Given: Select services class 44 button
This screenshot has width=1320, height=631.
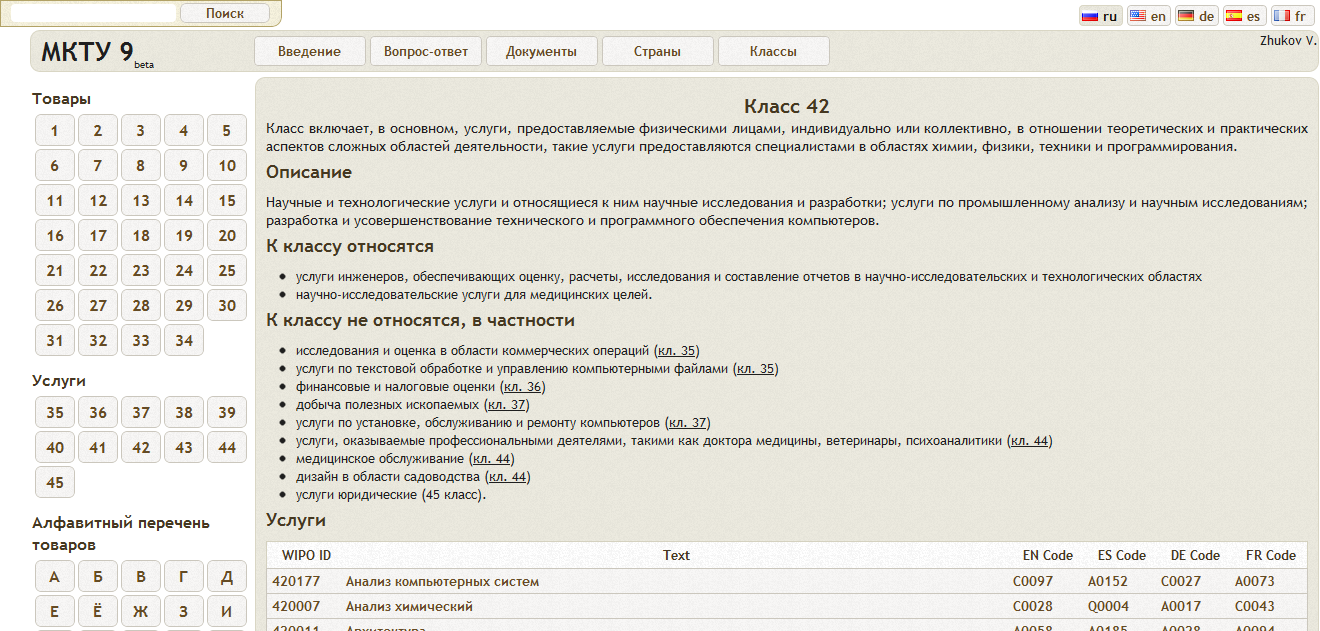Looking at the screenshot, I should [227, 447].
